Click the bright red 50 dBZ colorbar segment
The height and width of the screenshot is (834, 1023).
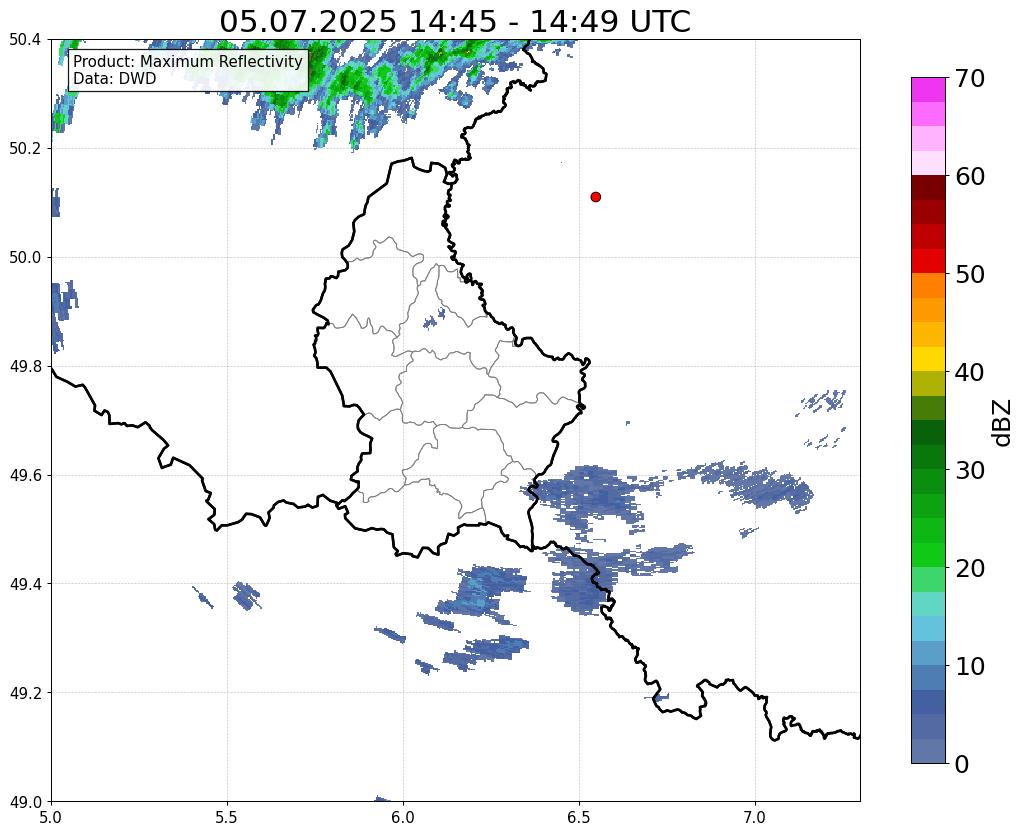(928, 261)
